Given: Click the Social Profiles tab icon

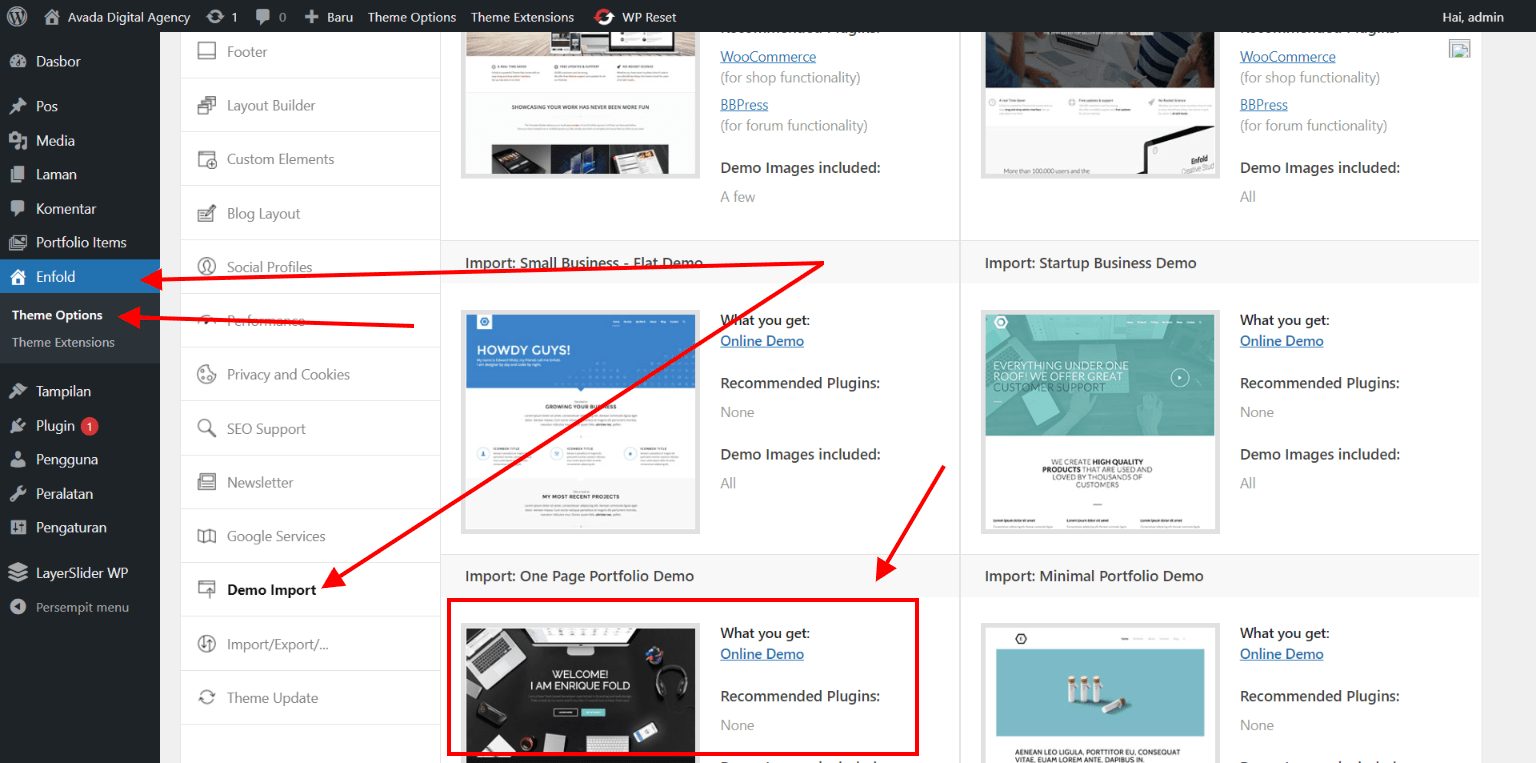Looking at the screenshot, I should point(207,267).
